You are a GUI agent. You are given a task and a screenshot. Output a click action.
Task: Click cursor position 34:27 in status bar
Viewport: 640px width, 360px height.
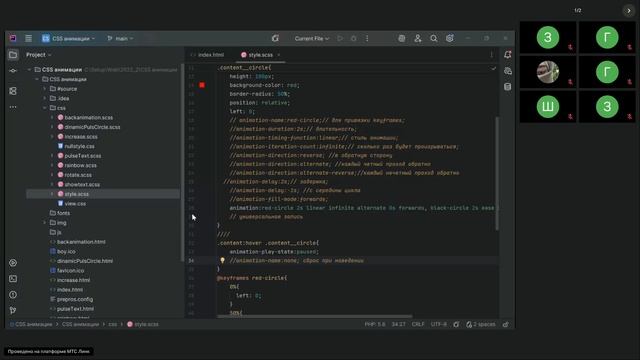pos(398,324)
